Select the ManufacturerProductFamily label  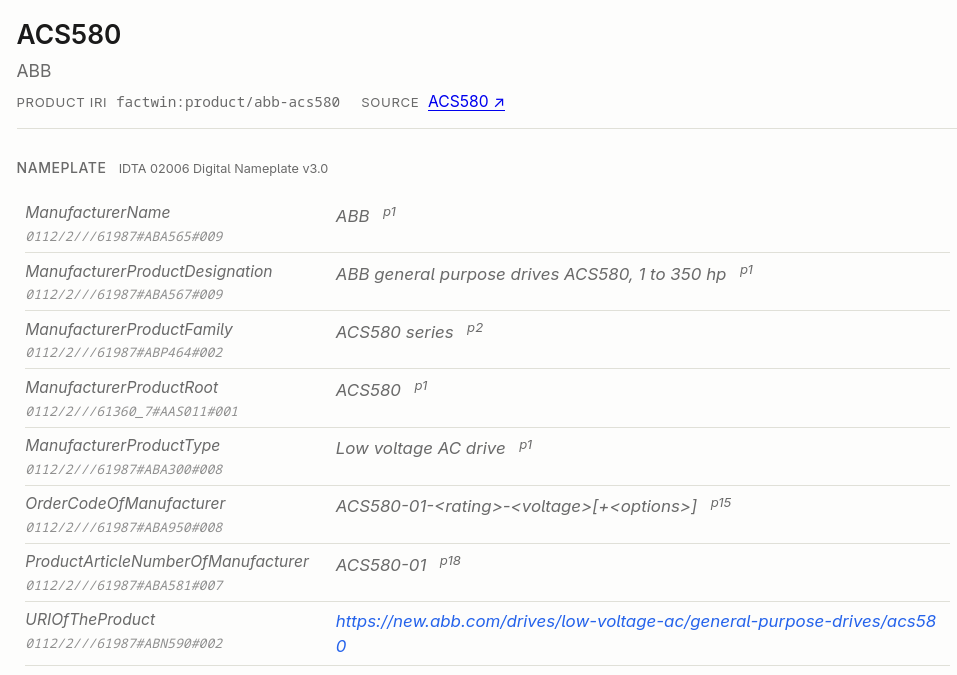[129, 330]
